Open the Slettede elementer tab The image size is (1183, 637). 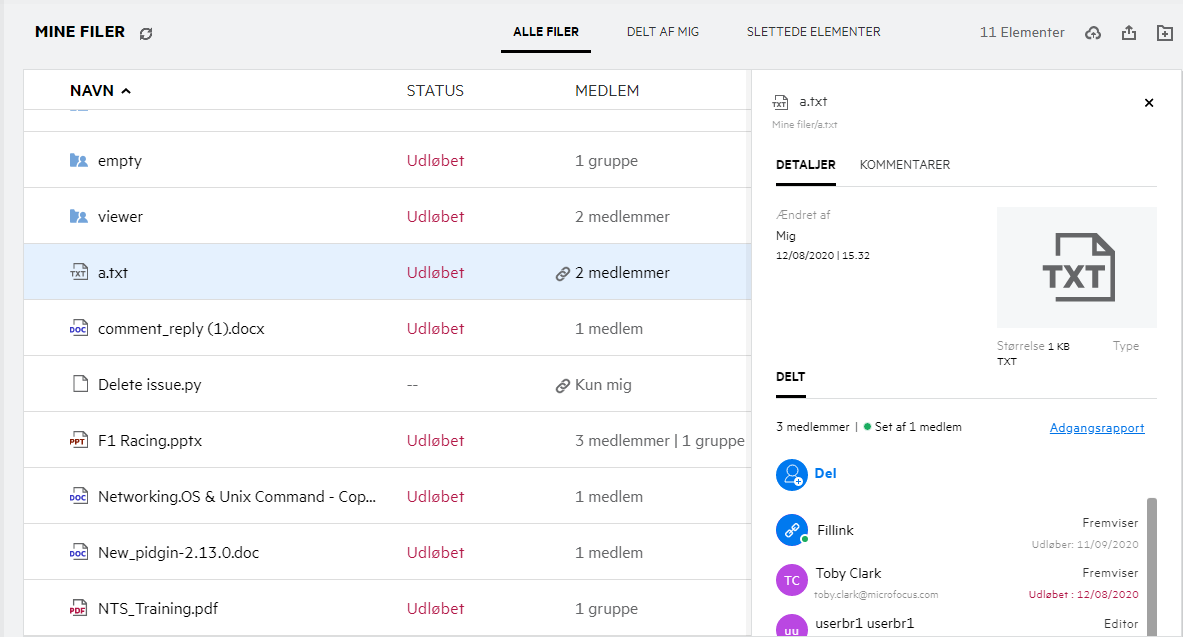(x=813, y=32)
